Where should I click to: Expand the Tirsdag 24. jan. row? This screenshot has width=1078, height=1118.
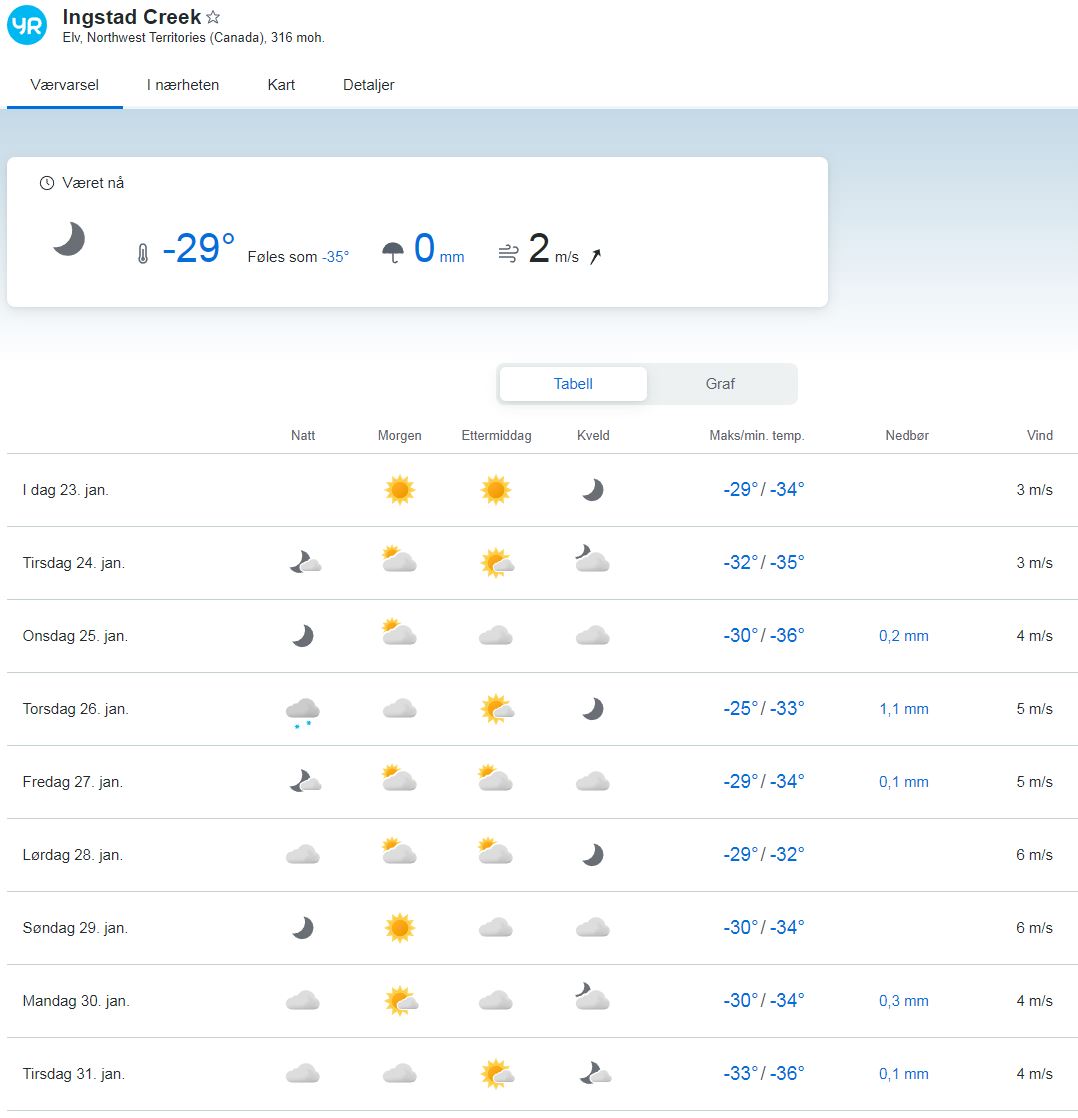[x=74, y=563]
